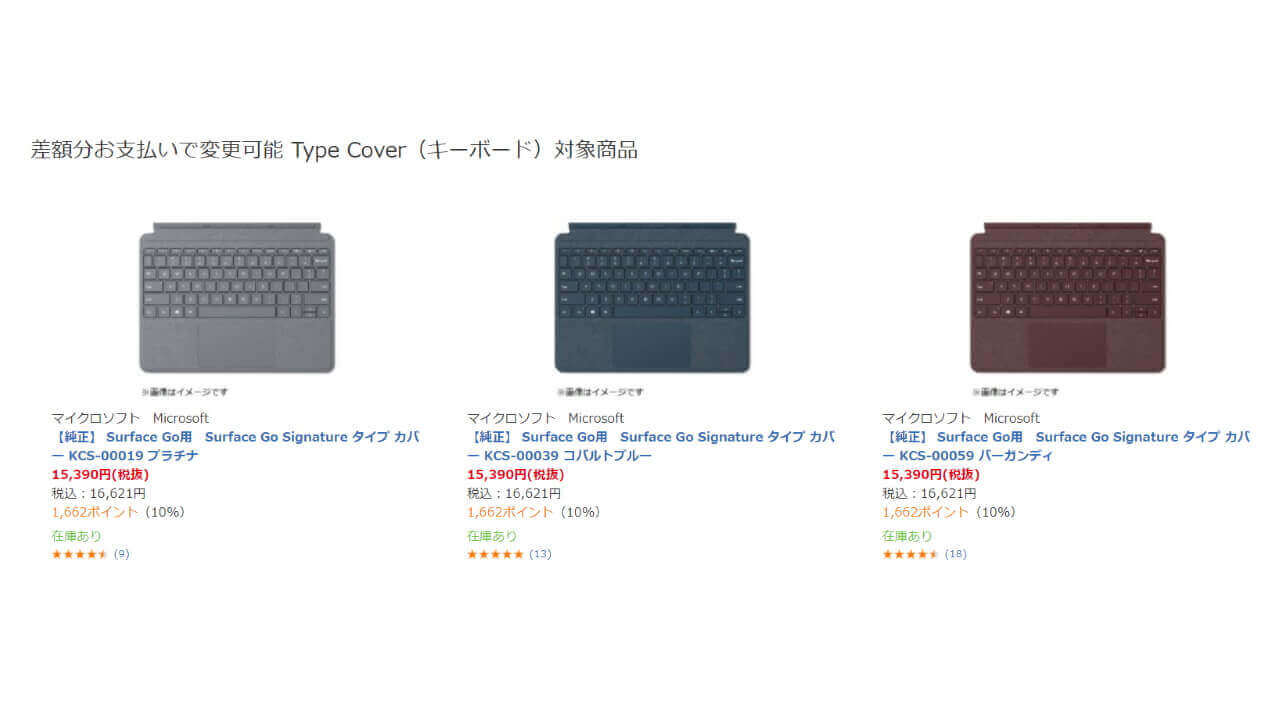Open the (13) reviews count link
This screenshot has height=720, width=1280.
[540, 554]
